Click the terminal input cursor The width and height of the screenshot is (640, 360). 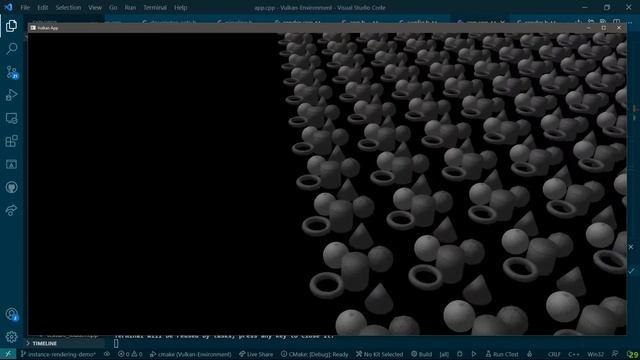tap(116, 344)
